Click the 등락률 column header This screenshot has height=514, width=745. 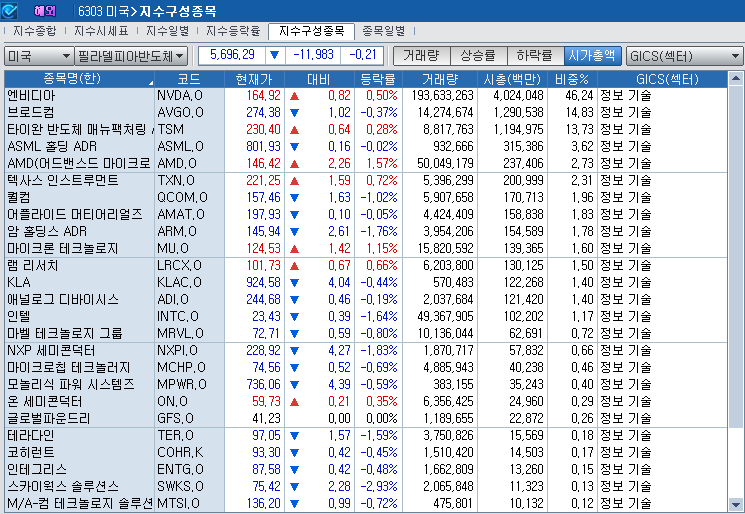pyautogui.click(x=378, y=79)
